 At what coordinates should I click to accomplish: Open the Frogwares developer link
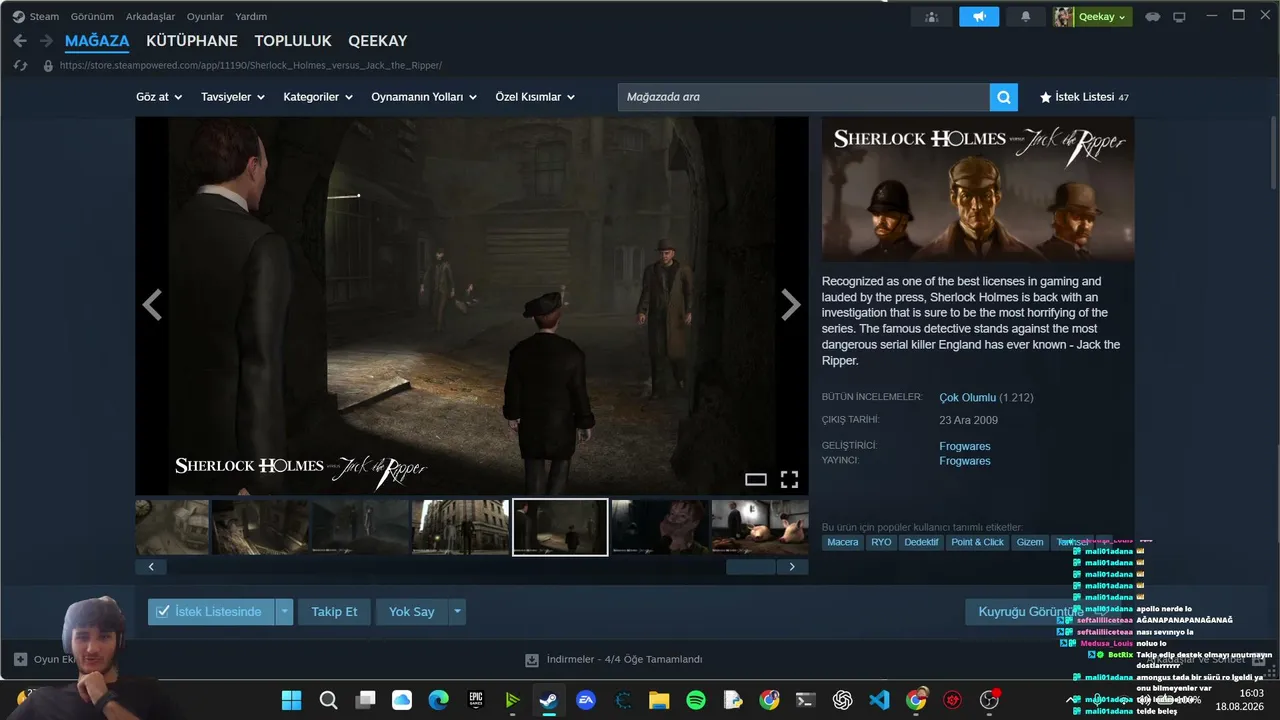(965, 446)
